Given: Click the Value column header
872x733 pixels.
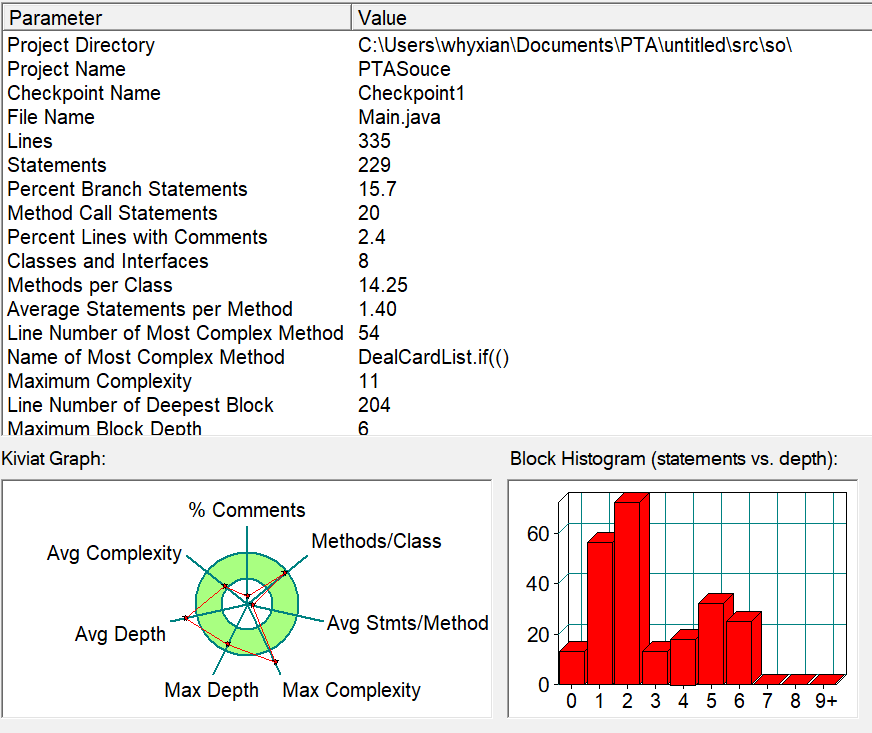Looking at the screenshot, I should click(x=612, y=18).
